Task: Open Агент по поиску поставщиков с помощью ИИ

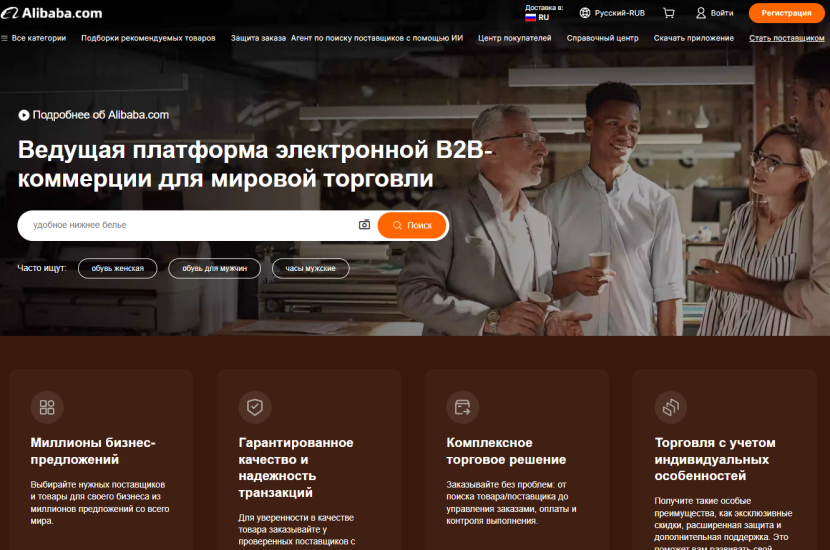Action: point(377,38)
